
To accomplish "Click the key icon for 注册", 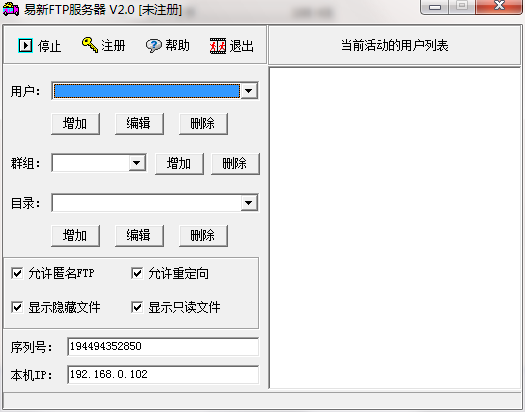I will point(90,45).
